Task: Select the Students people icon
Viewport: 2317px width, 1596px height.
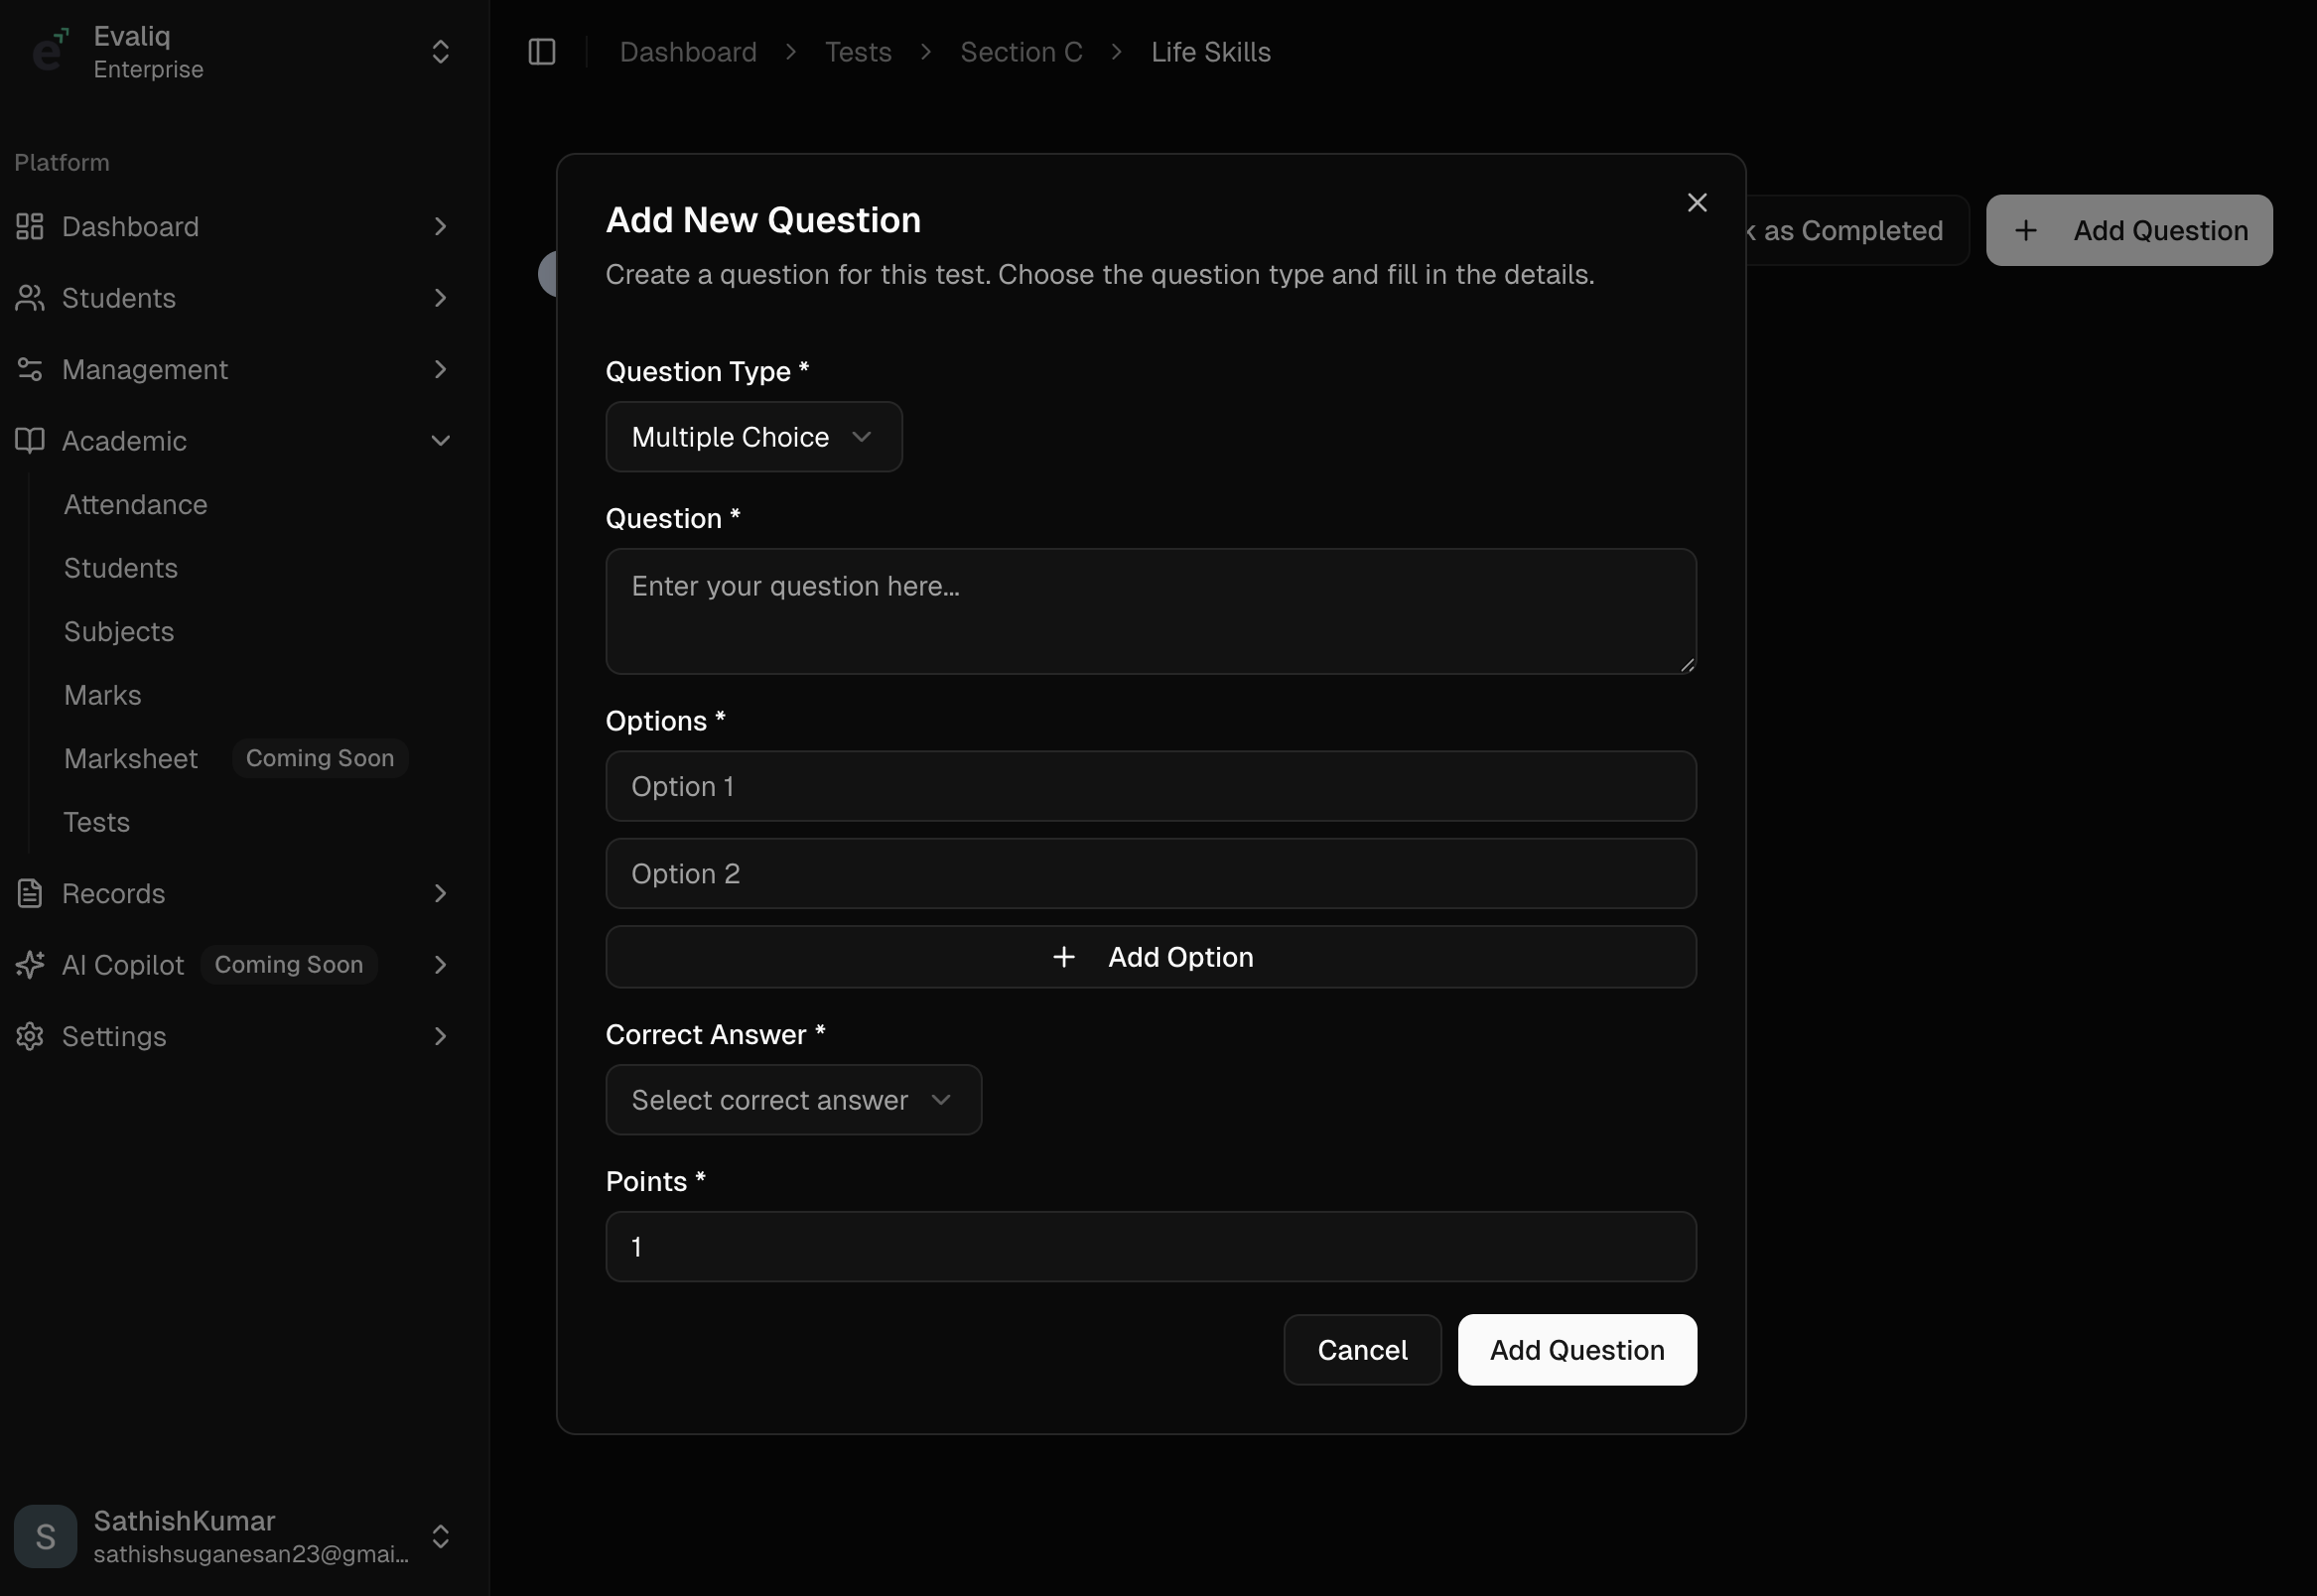Action: (29, 298)
